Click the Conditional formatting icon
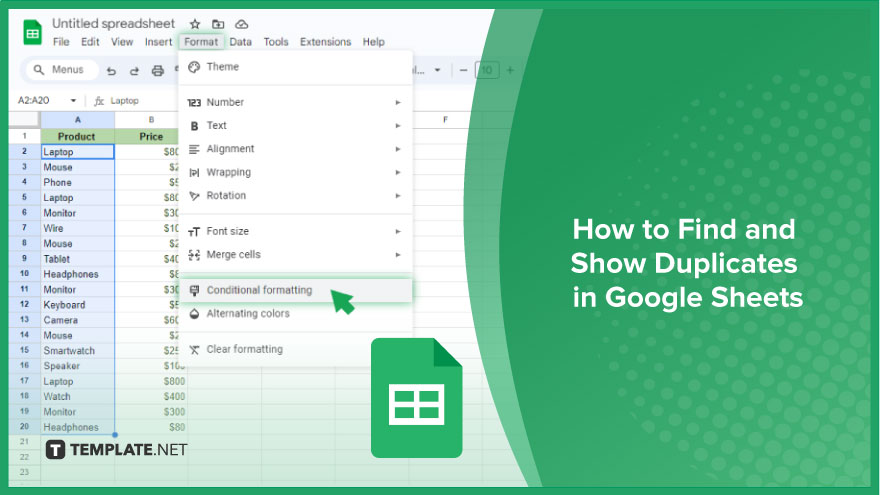This screenshot has width=880, height=495. click(194, 290)
